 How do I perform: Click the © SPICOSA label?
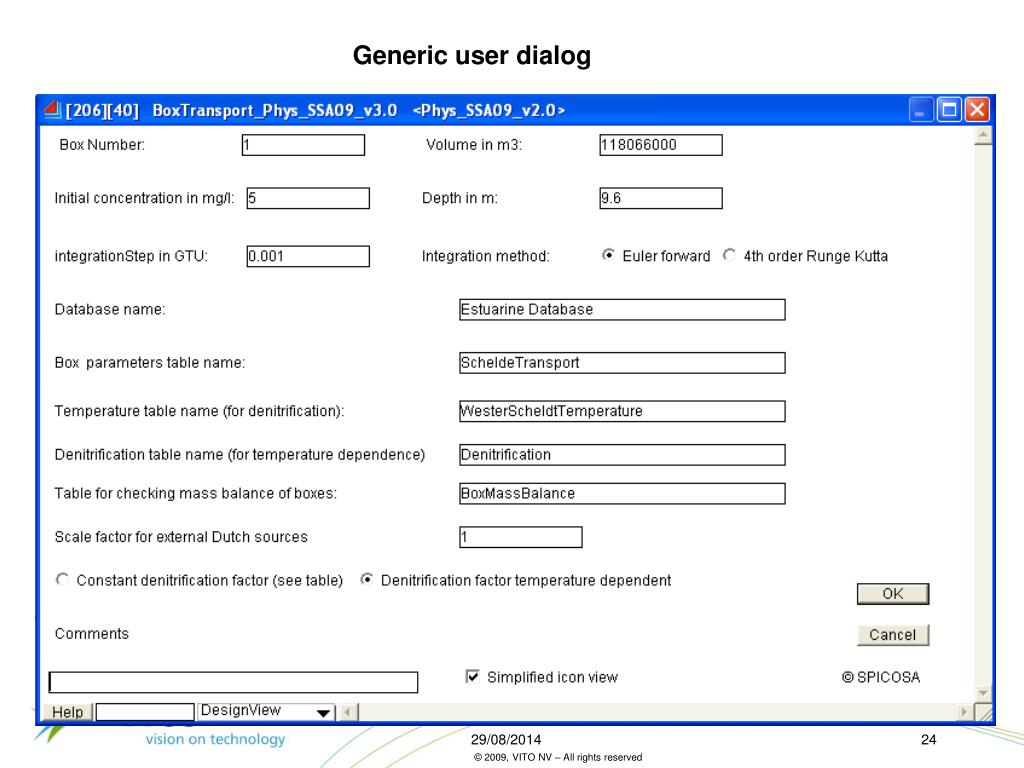881,677
